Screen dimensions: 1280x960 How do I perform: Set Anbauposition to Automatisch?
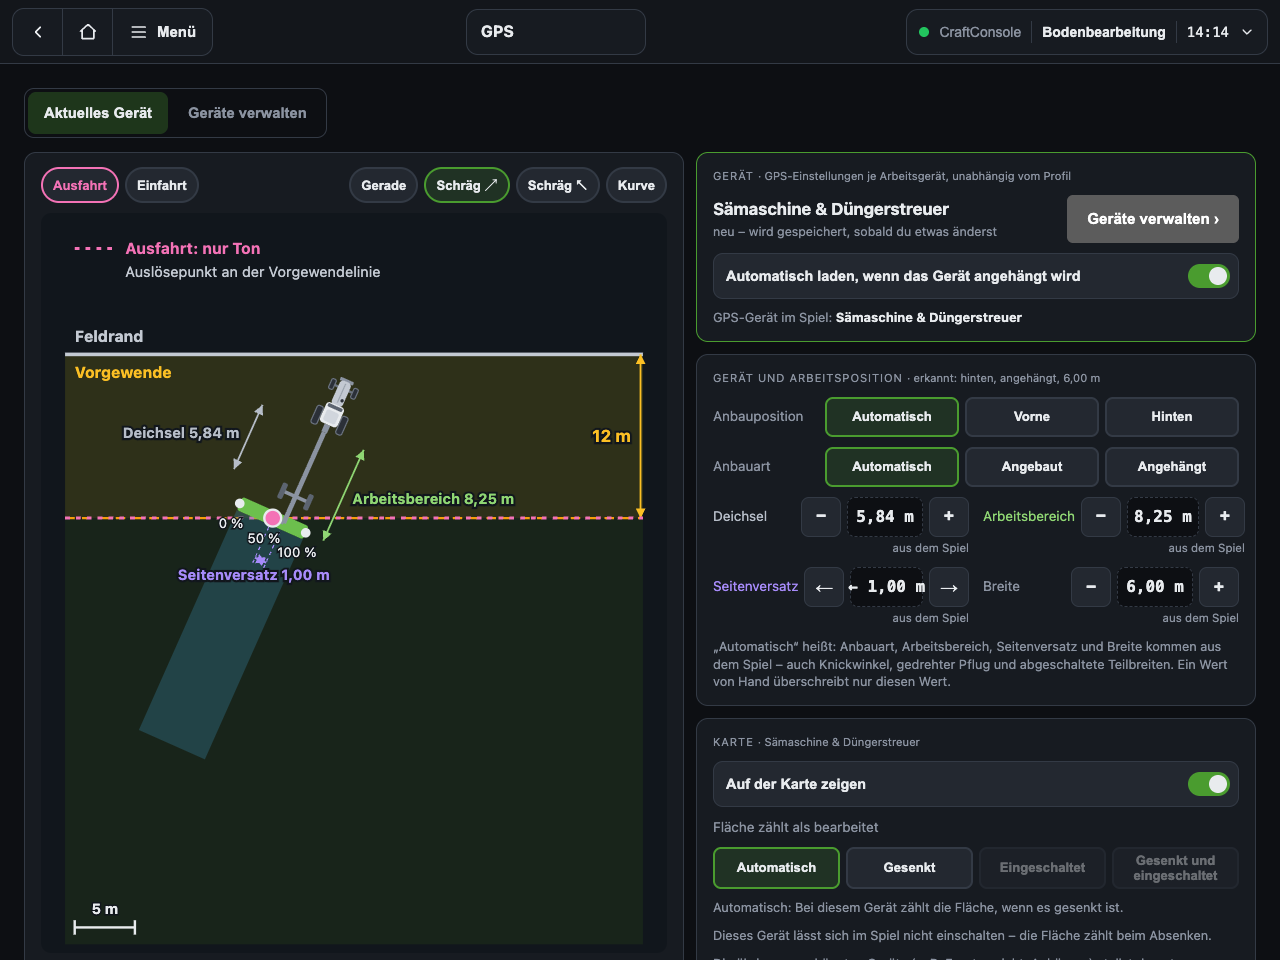click(892, 417)
